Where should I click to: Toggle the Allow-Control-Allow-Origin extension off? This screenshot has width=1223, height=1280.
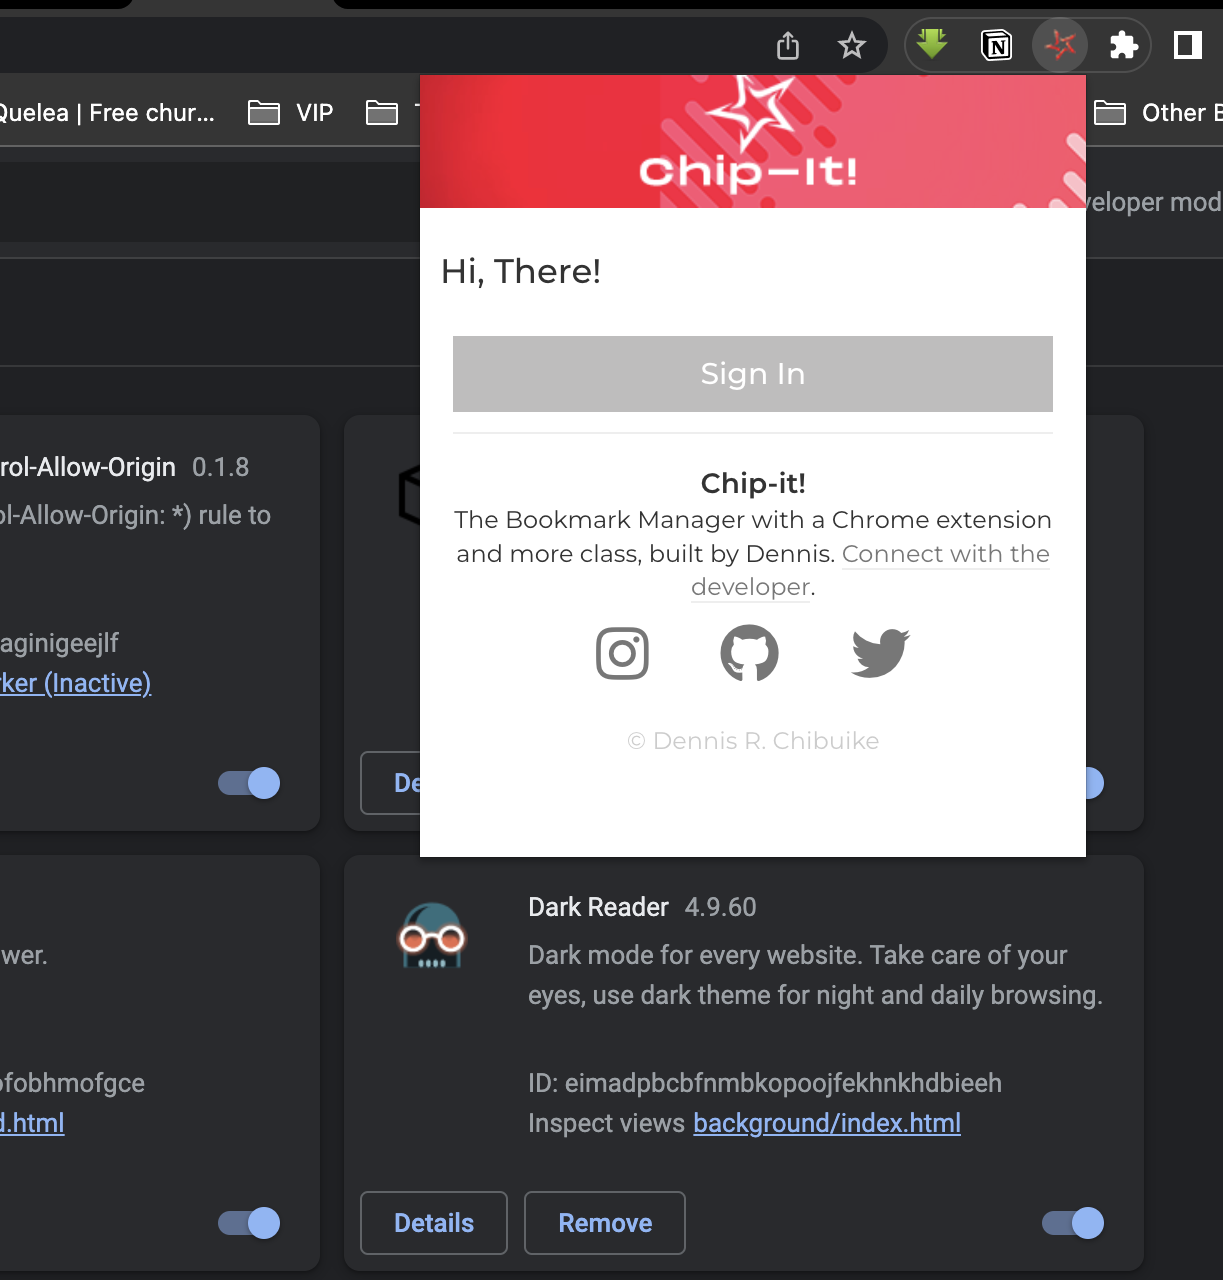pyautogui.click(x=247, y=783)
